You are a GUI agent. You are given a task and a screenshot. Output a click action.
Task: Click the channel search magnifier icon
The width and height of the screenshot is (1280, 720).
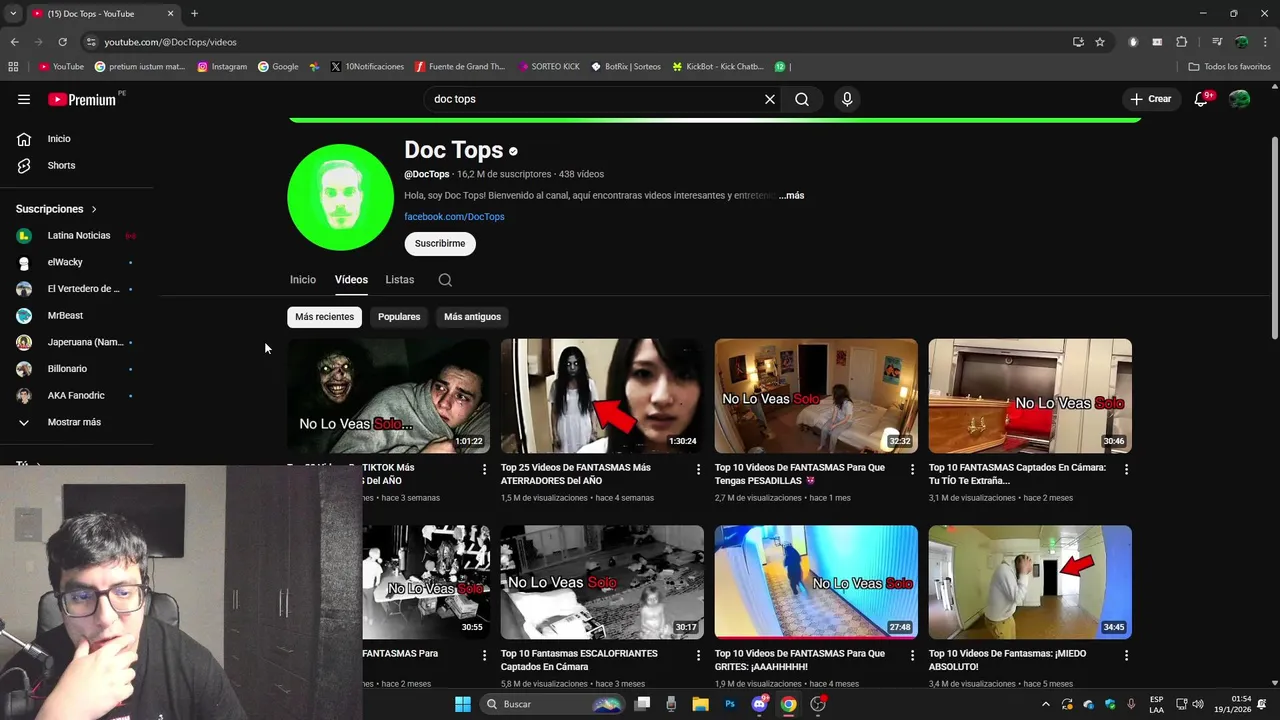click(445, 280)
